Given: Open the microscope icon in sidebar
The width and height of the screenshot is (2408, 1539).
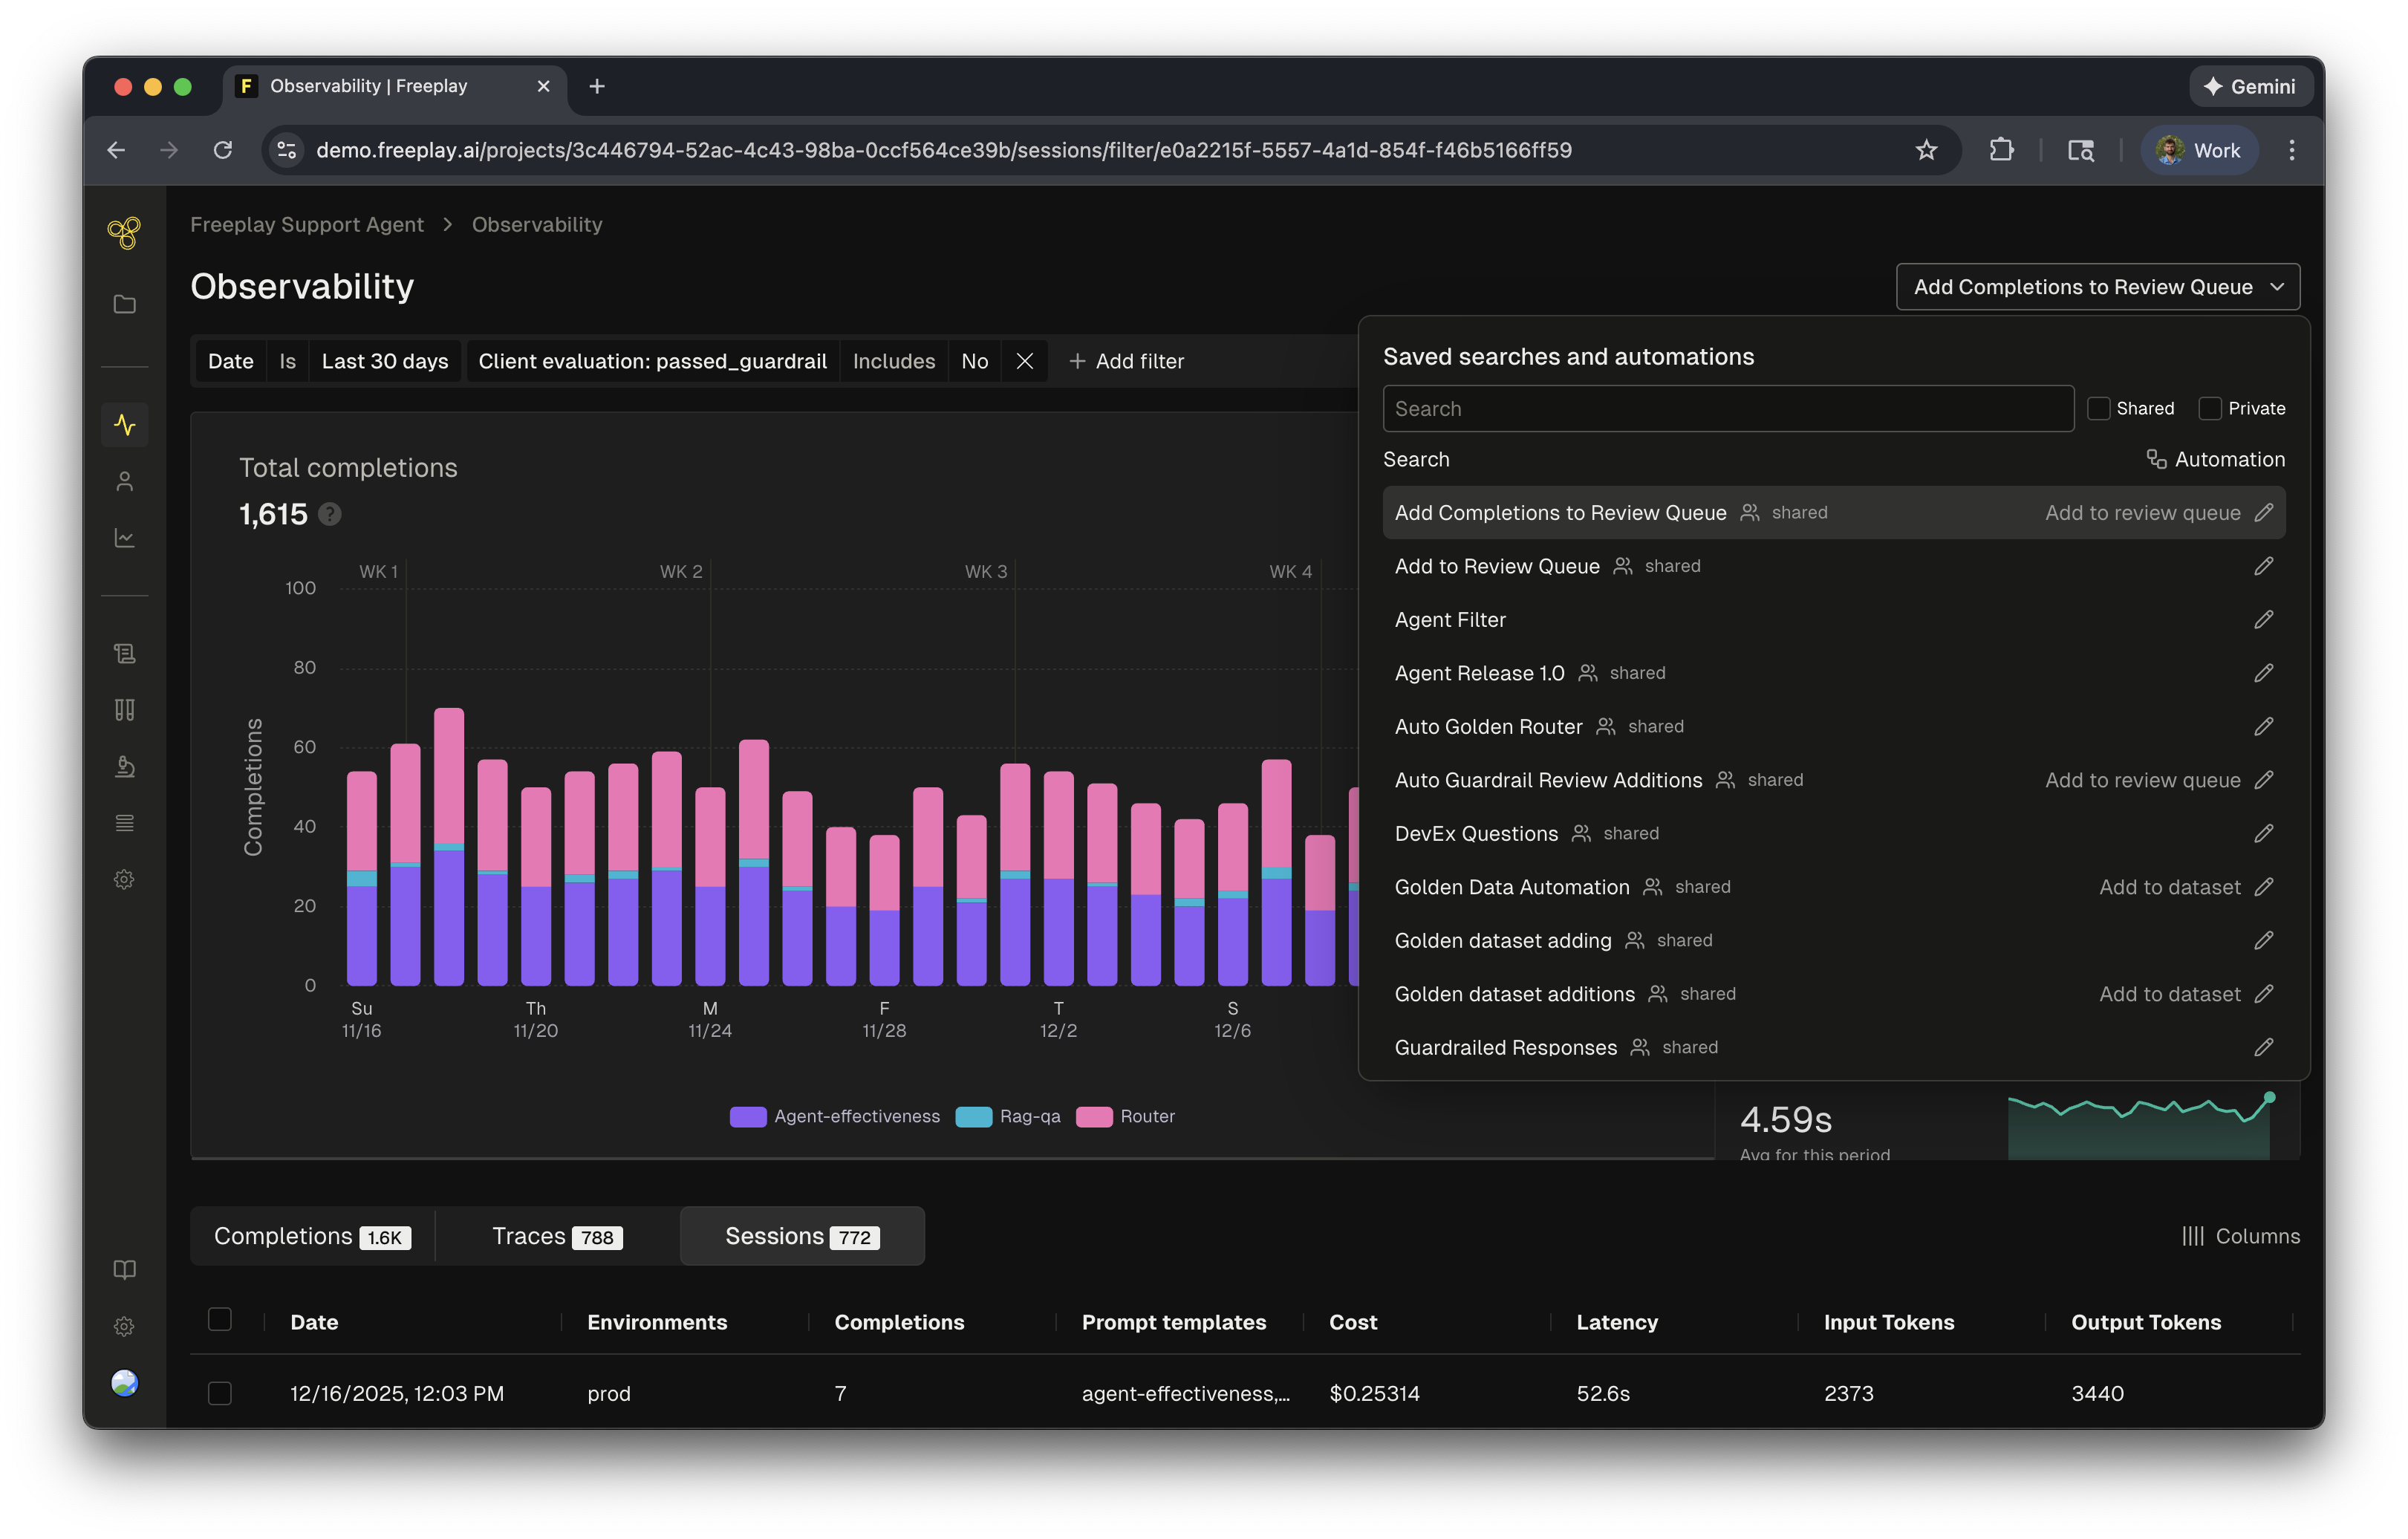Looking at the screenshot, I should pos(125,767).
